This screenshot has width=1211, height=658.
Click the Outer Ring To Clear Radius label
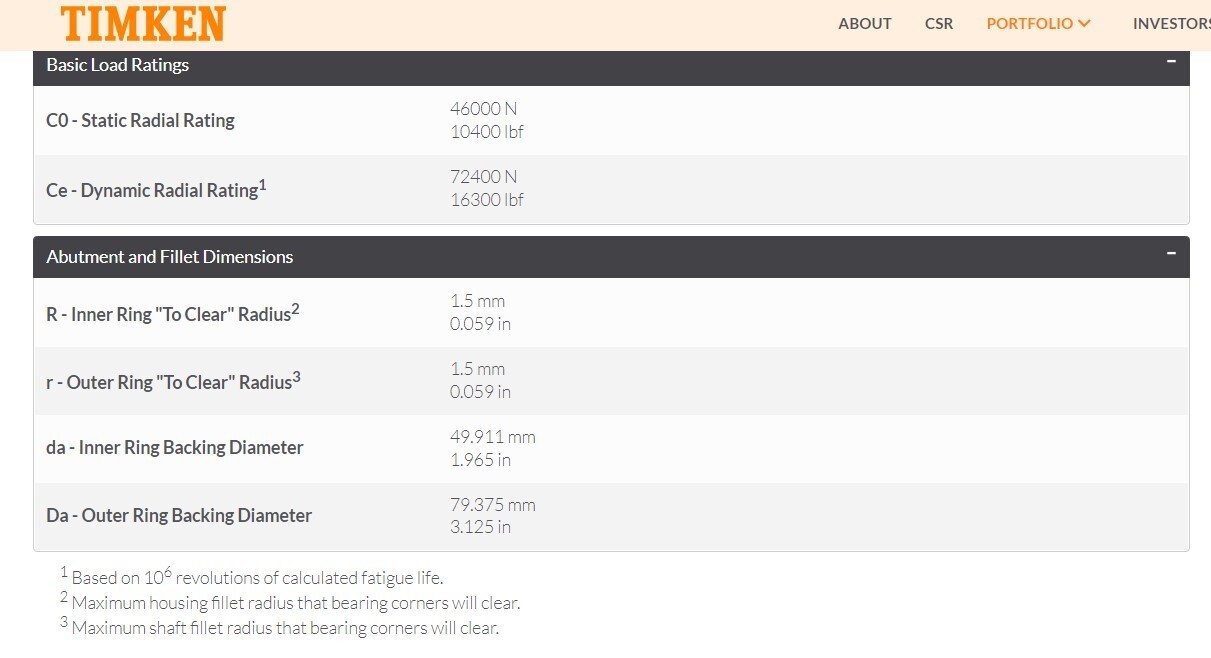[173, 381]
